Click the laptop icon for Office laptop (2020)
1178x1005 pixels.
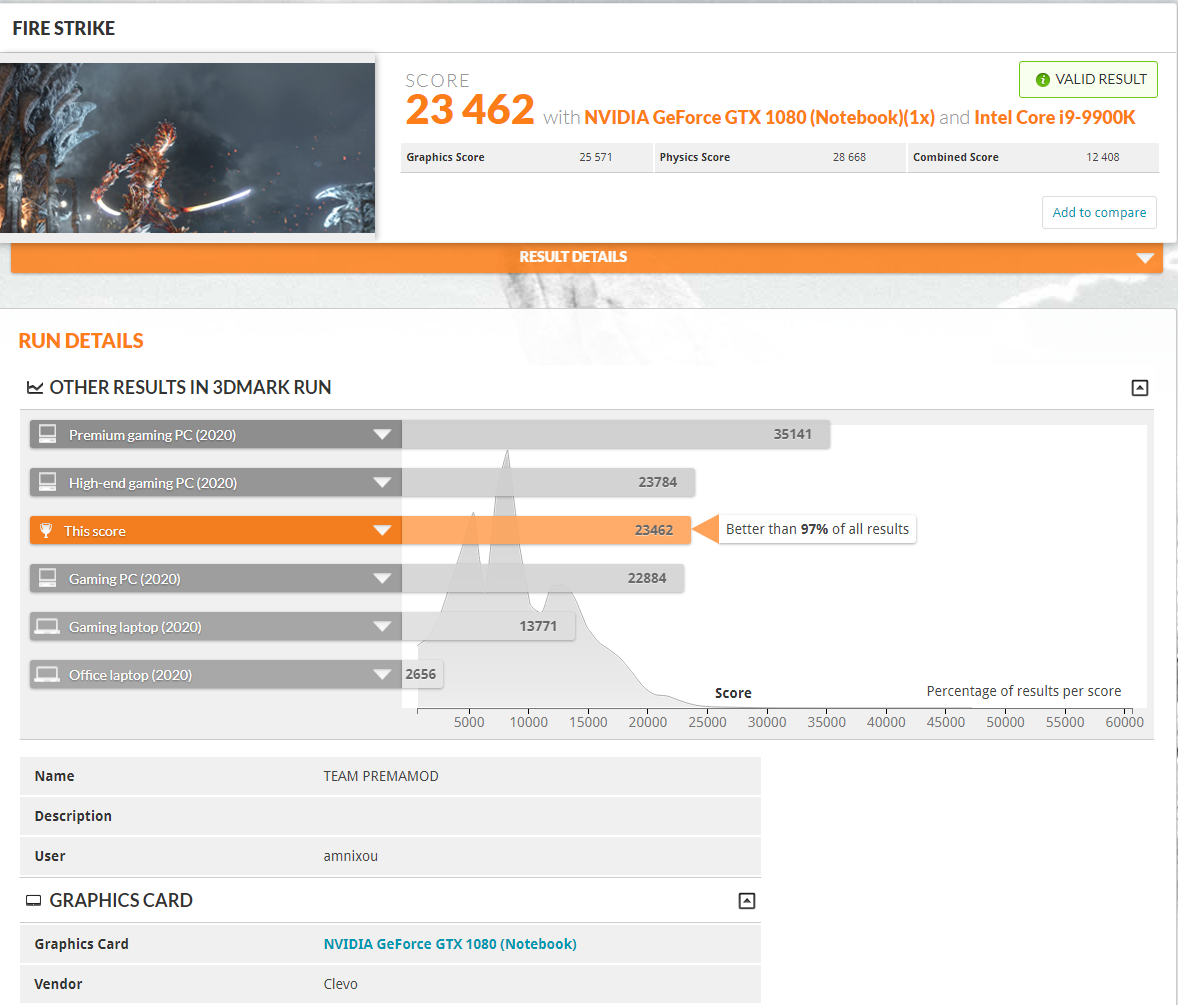[47, 675]
